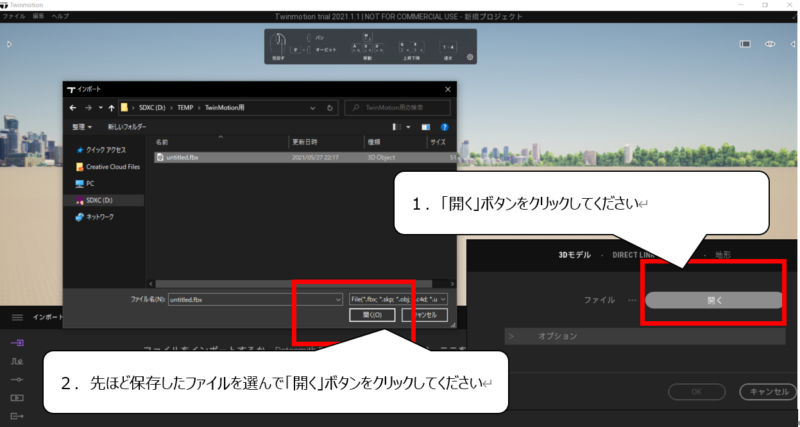Click the viewport settings icon left of eye
The height and width of the screenshot is (427, 800).
pos(745,44)
